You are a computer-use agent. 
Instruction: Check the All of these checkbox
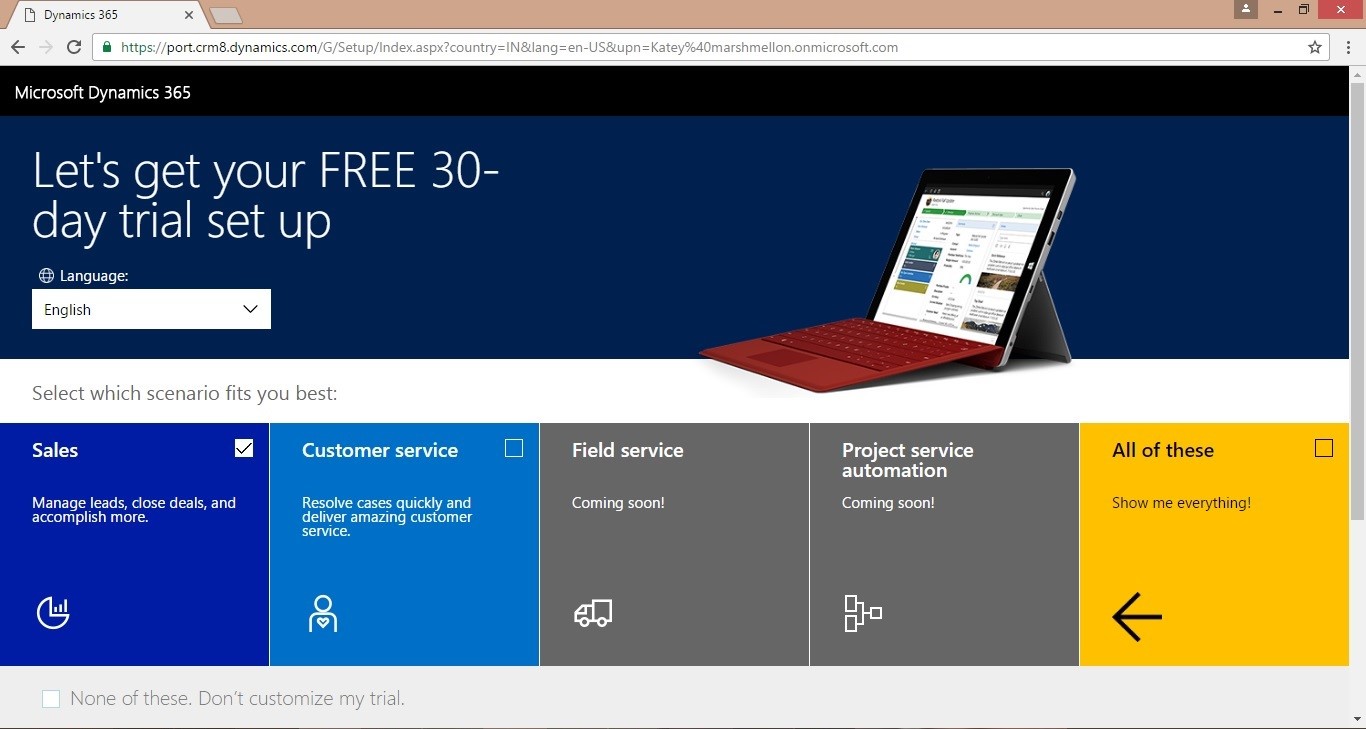(1324, 448)
